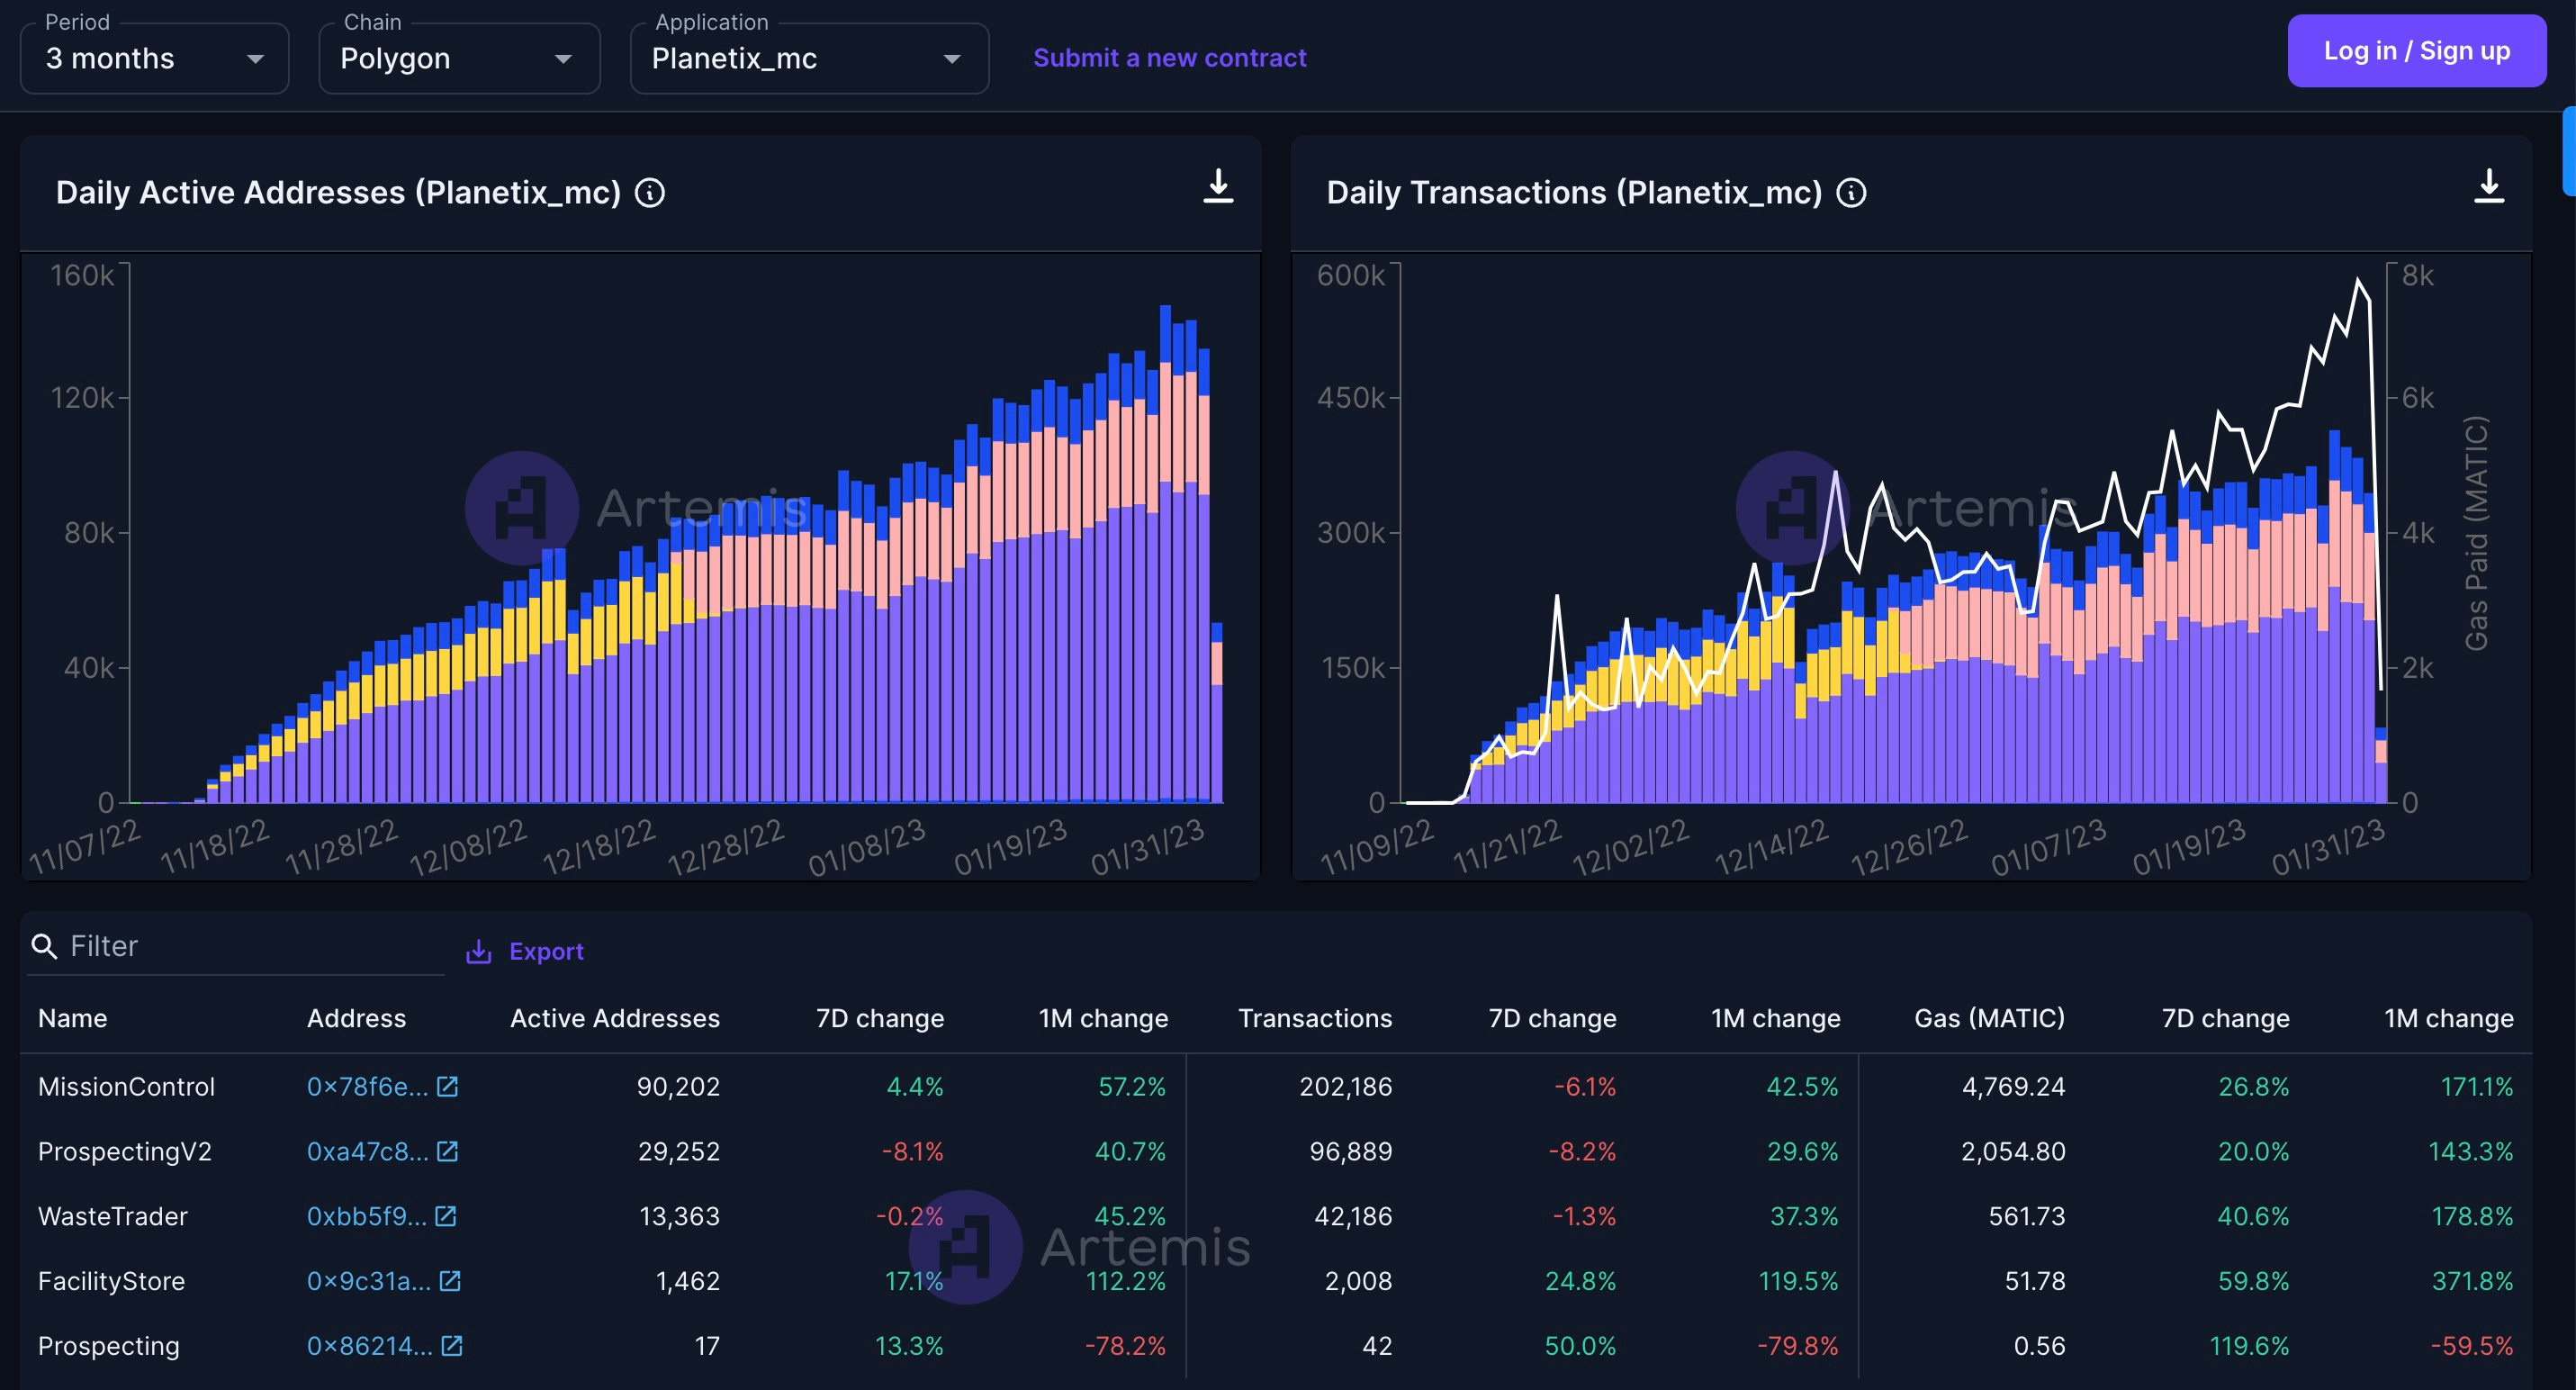Click 1M change value 371.8%
This screenshot has height=1390, width=2576.
(2472, 1281)
